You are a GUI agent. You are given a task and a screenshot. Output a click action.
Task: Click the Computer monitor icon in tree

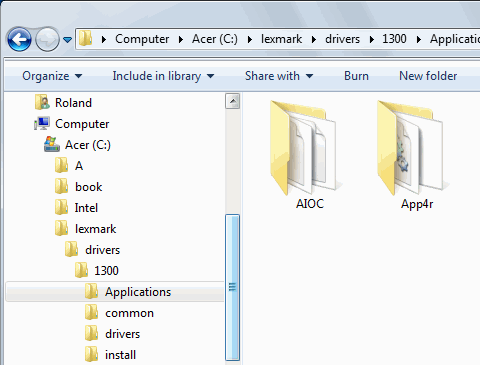(x=42, y=123)
